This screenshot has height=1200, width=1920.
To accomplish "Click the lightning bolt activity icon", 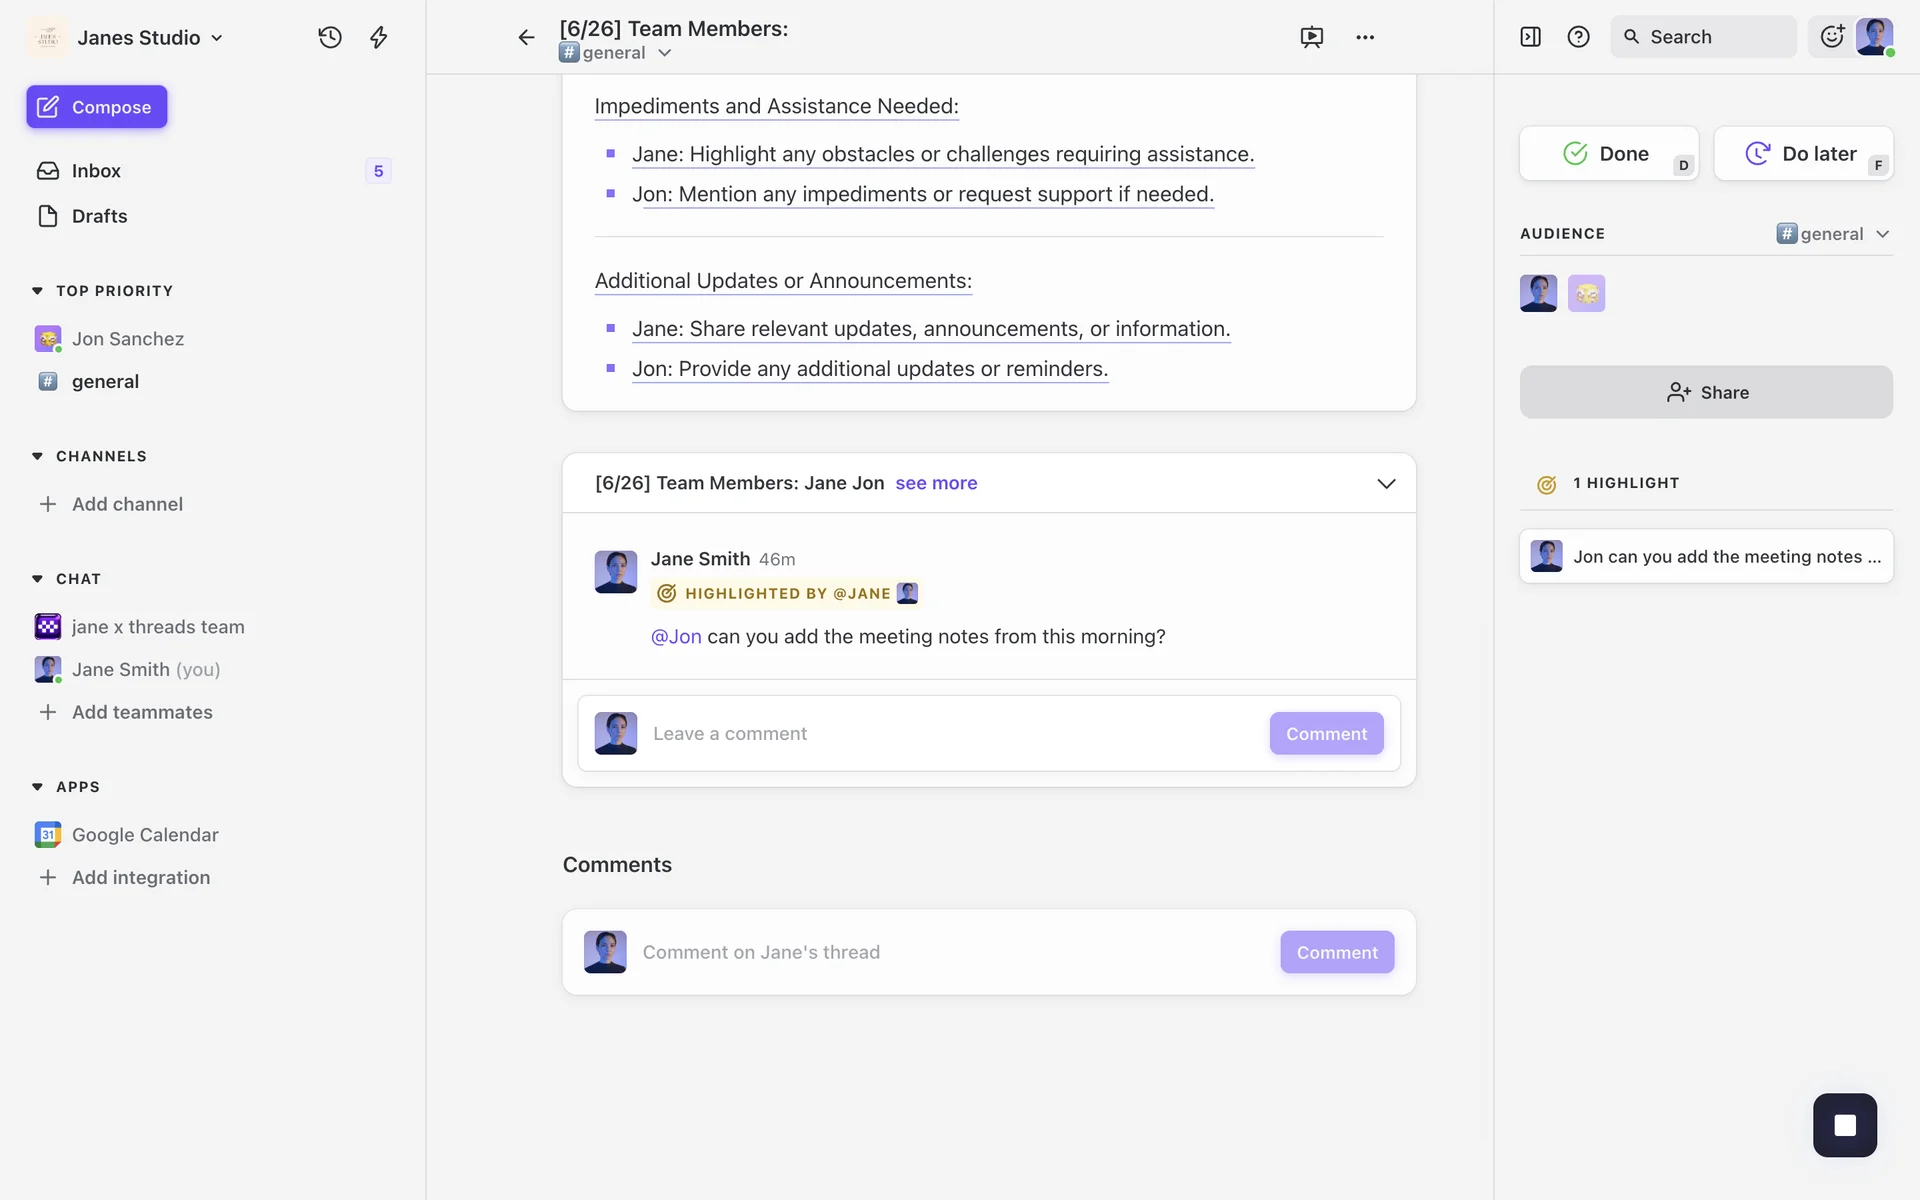I will point(378,37).
